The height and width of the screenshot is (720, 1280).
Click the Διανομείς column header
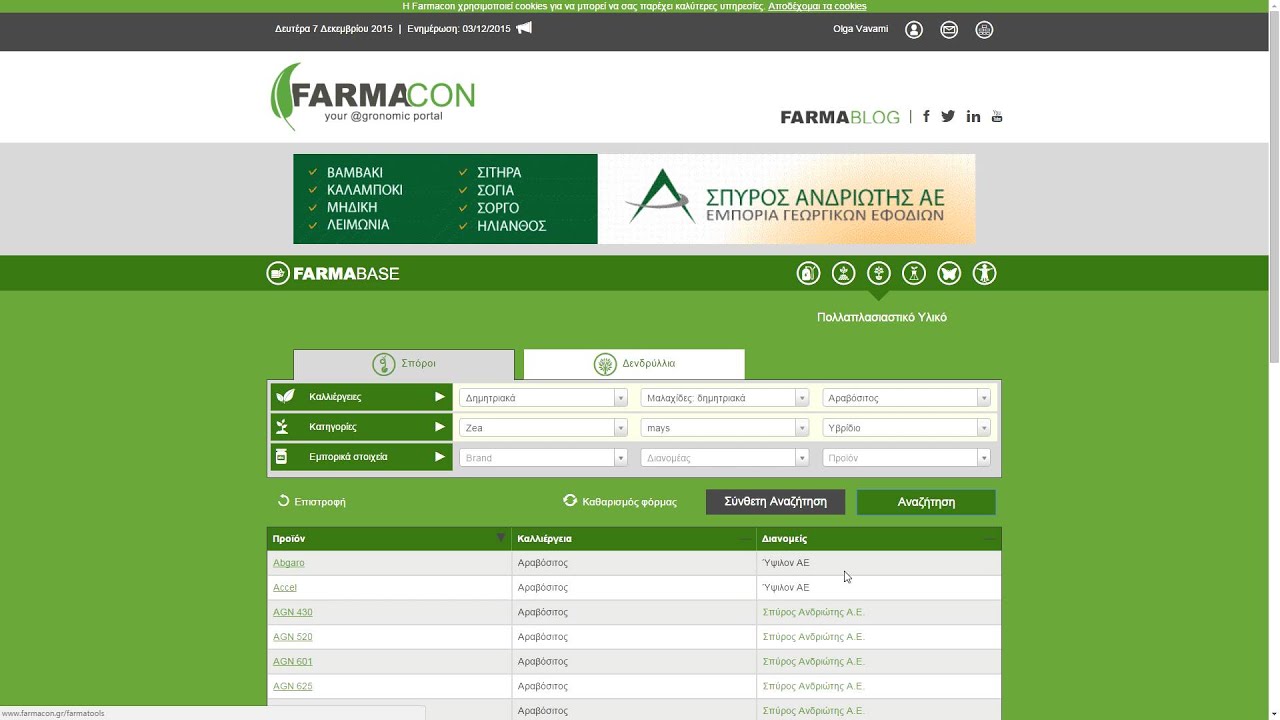(879, 539)
